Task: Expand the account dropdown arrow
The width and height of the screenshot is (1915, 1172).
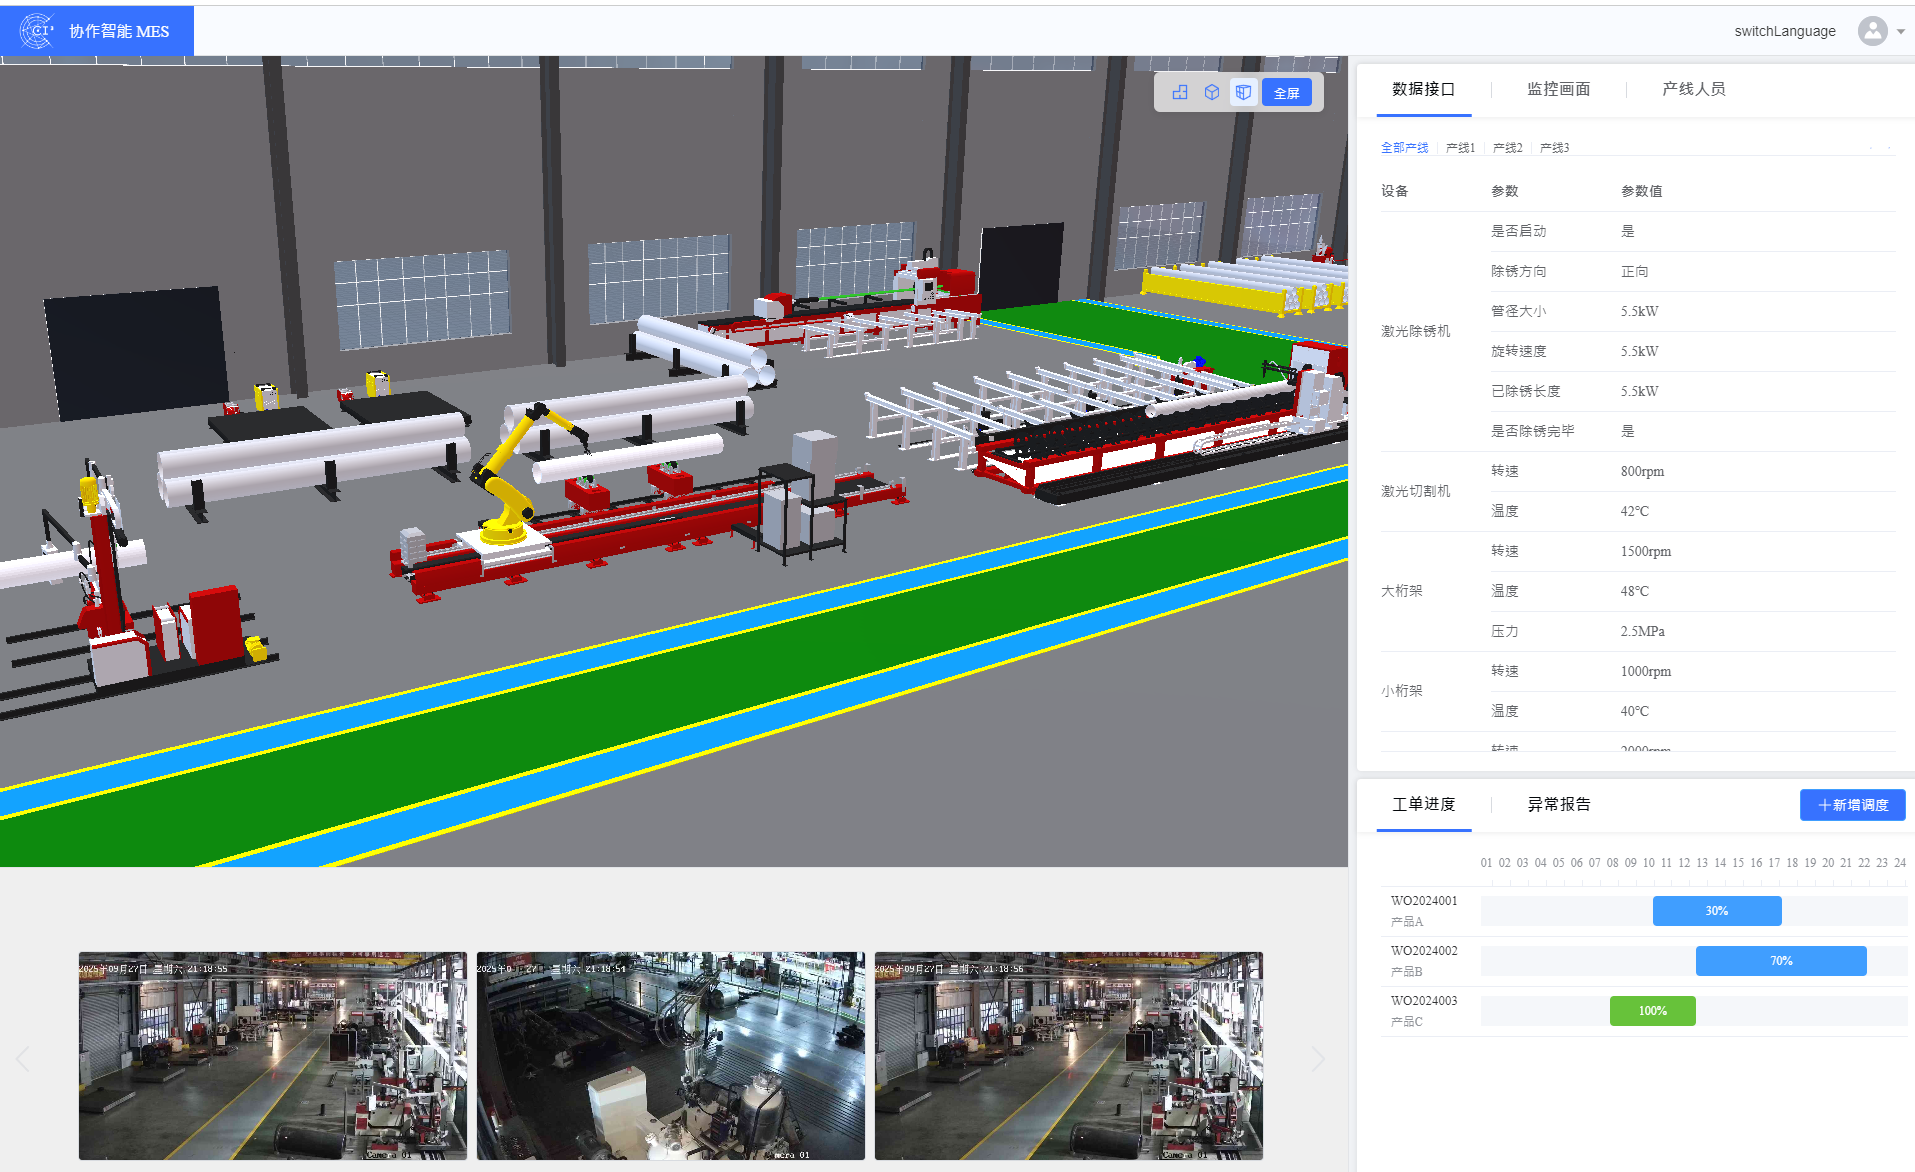Action: pyautogui.click(x=1901, y=31)
